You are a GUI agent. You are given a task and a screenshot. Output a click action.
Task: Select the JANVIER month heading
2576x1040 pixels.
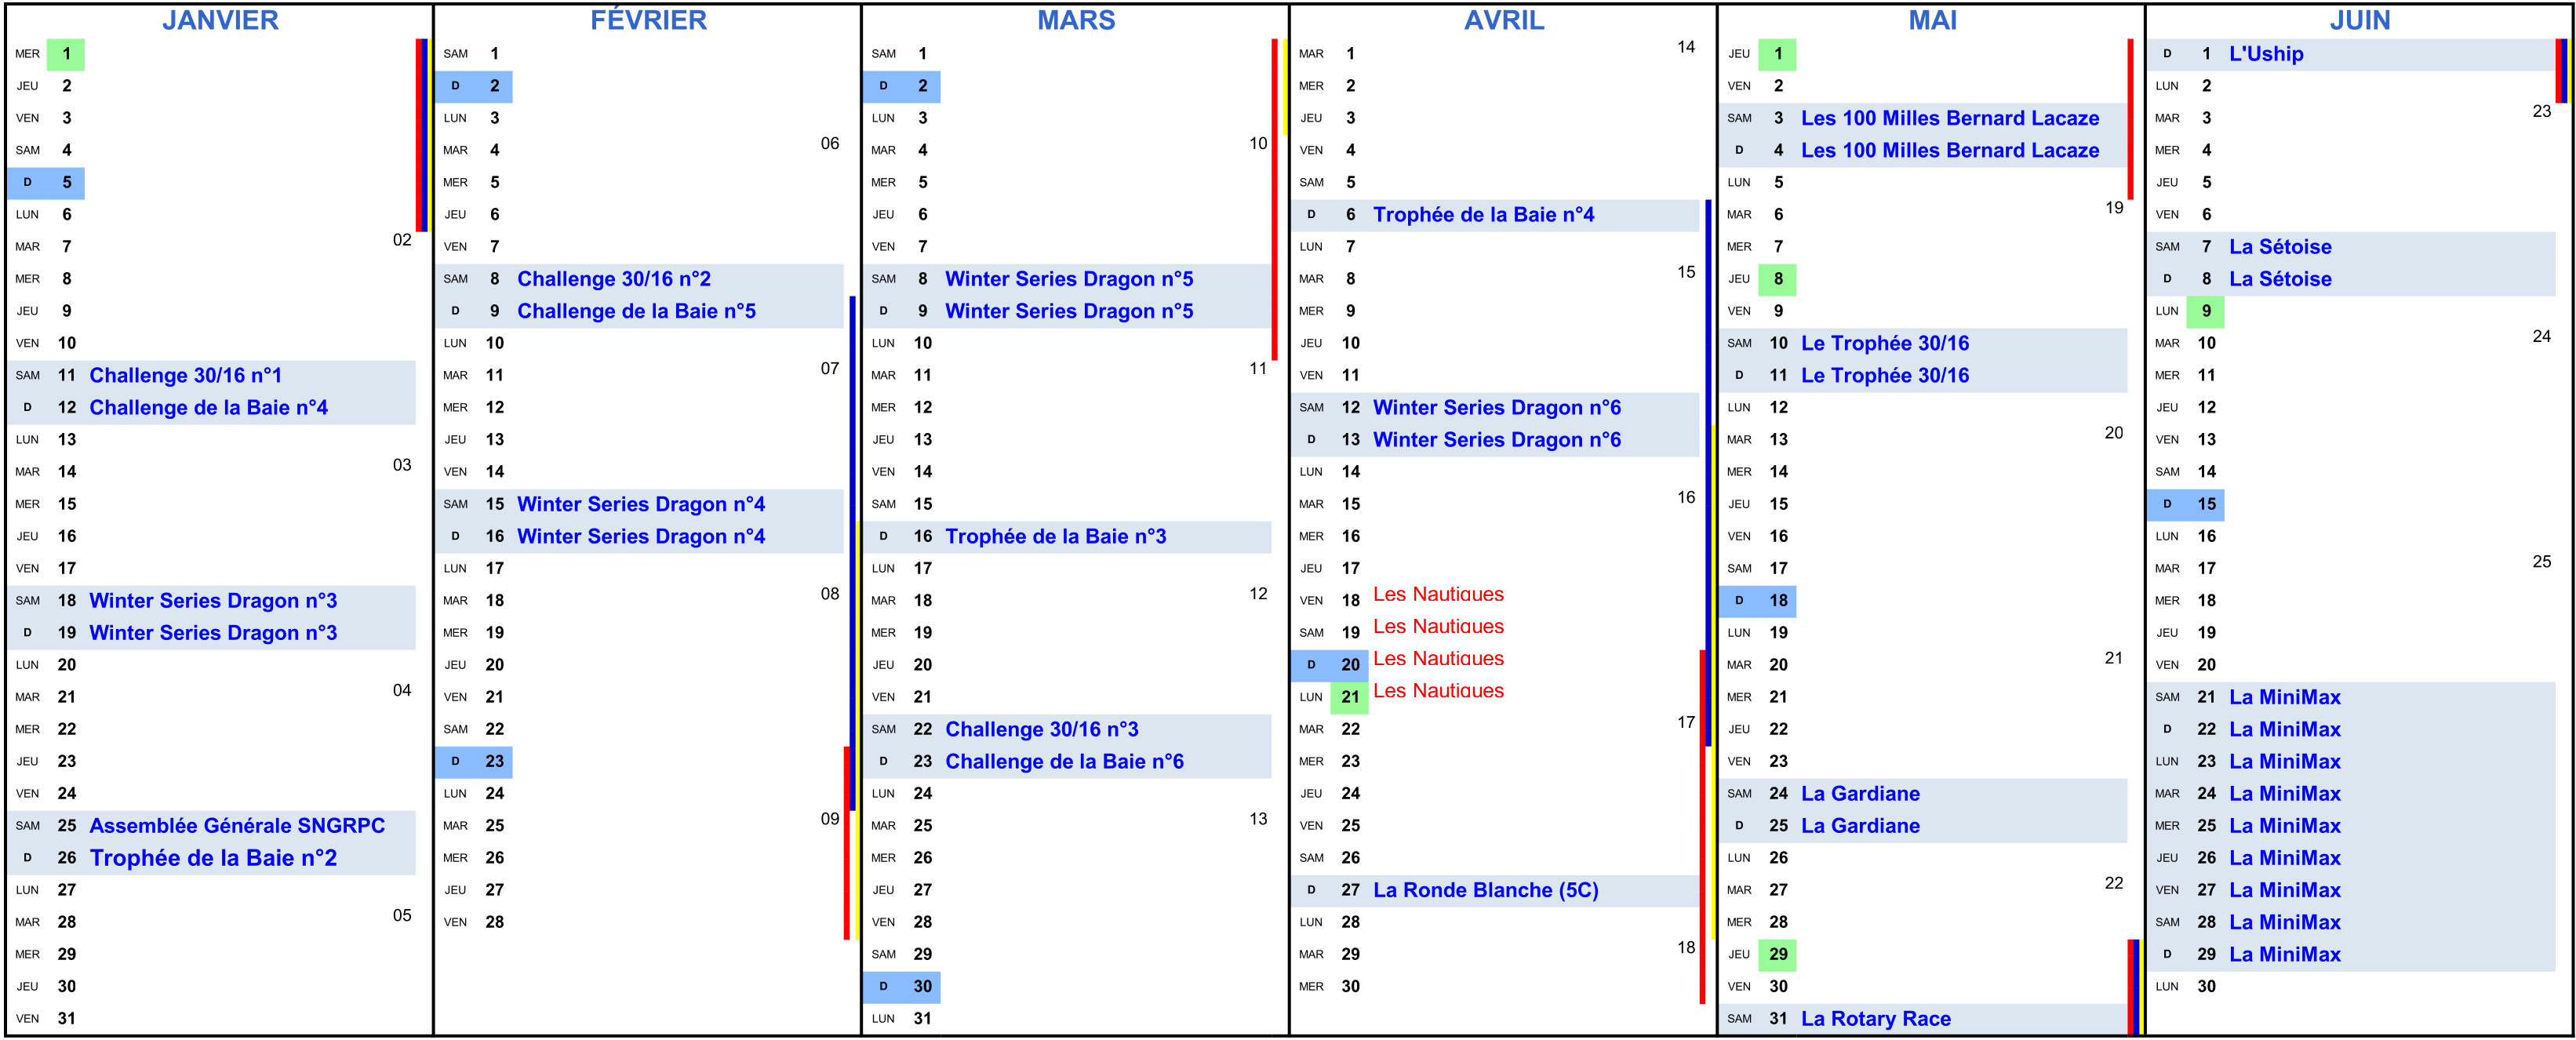point(220,20)
